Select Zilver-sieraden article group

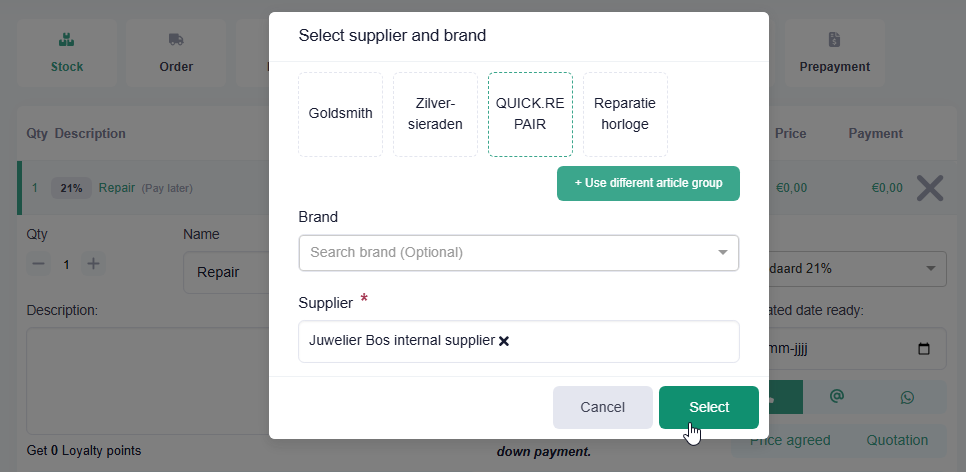pyautogui.click(x=435, y=114)
